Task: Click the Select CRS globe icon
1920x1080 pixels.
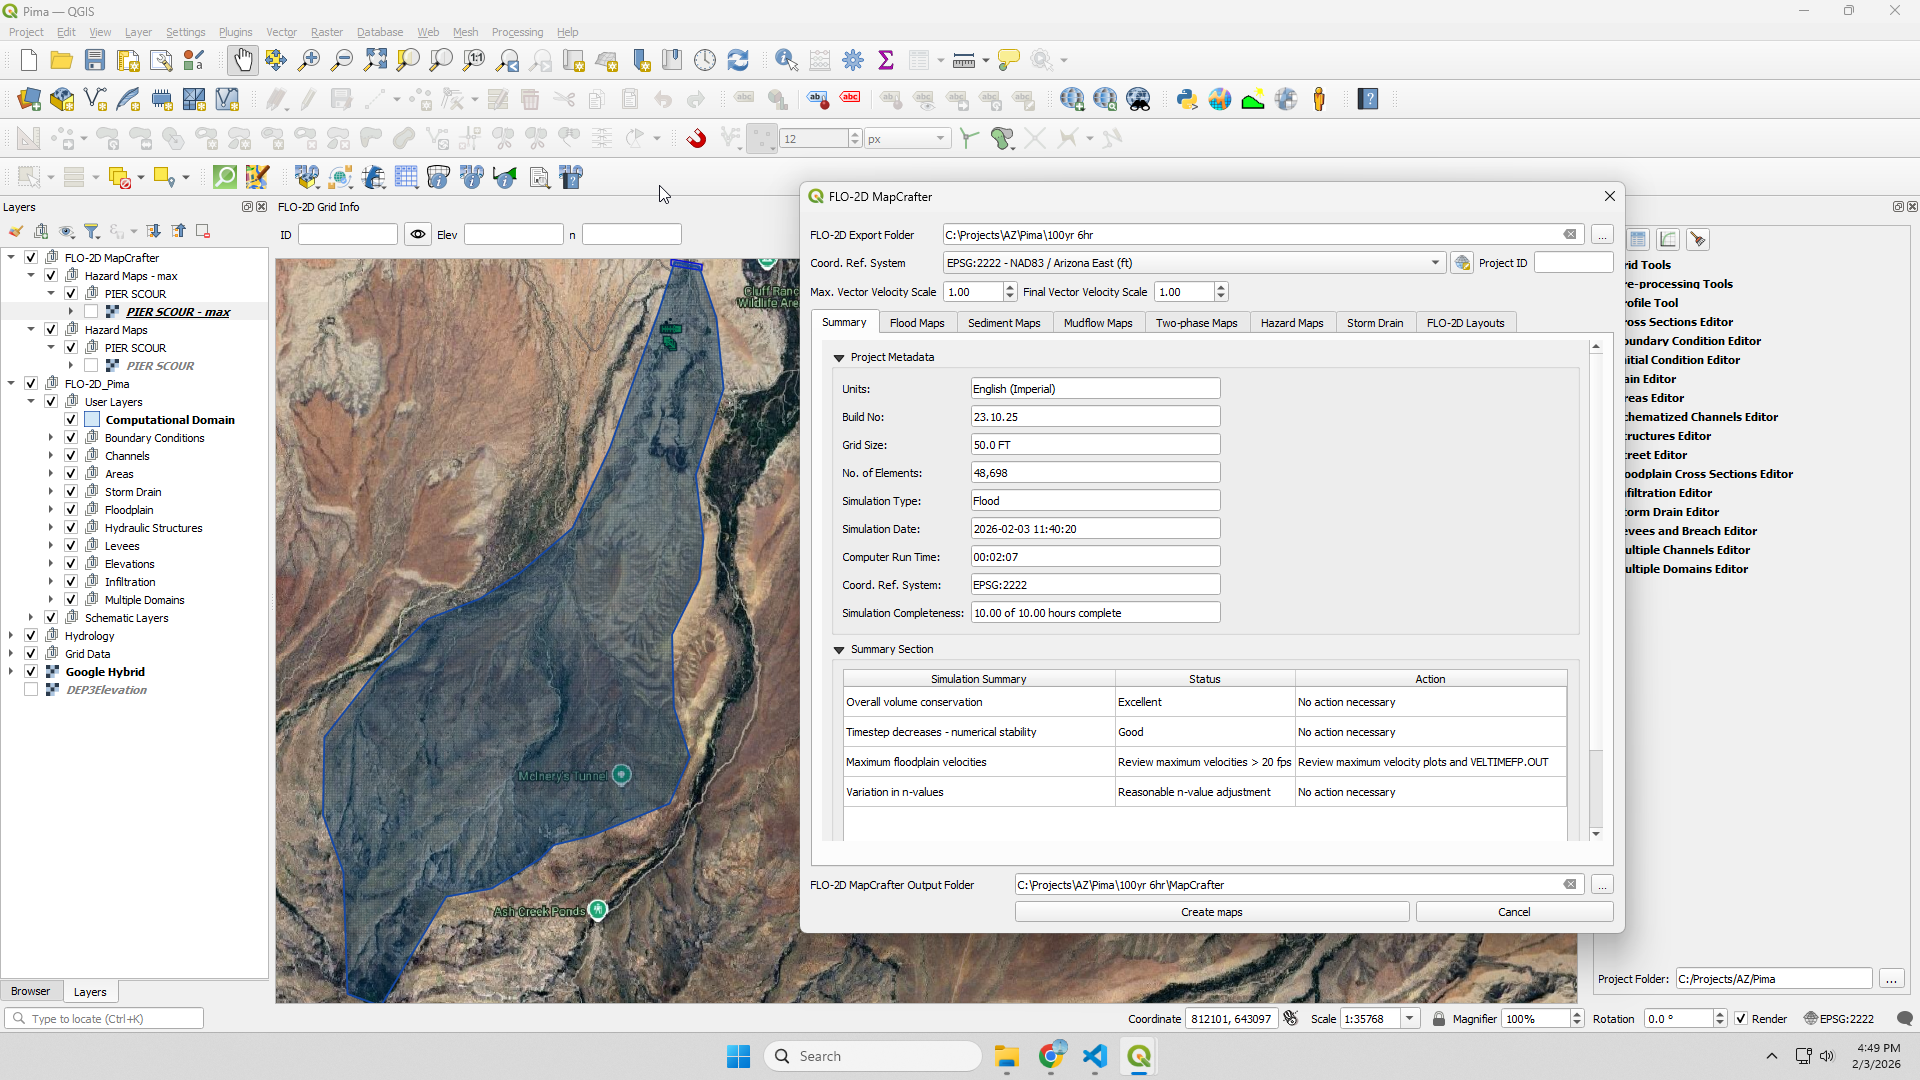Action: (1462, 263)
